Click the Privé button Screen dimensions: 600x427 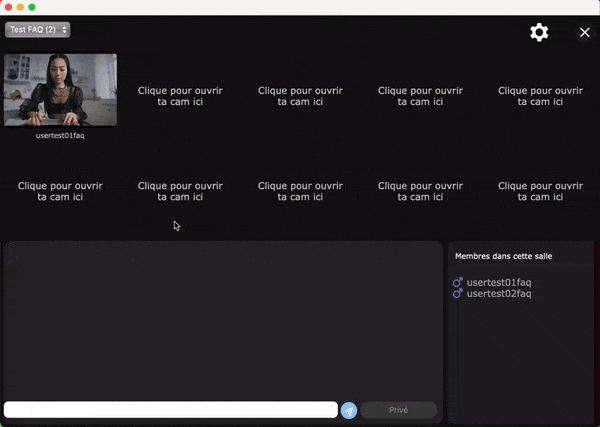click(x=399, y=410)
